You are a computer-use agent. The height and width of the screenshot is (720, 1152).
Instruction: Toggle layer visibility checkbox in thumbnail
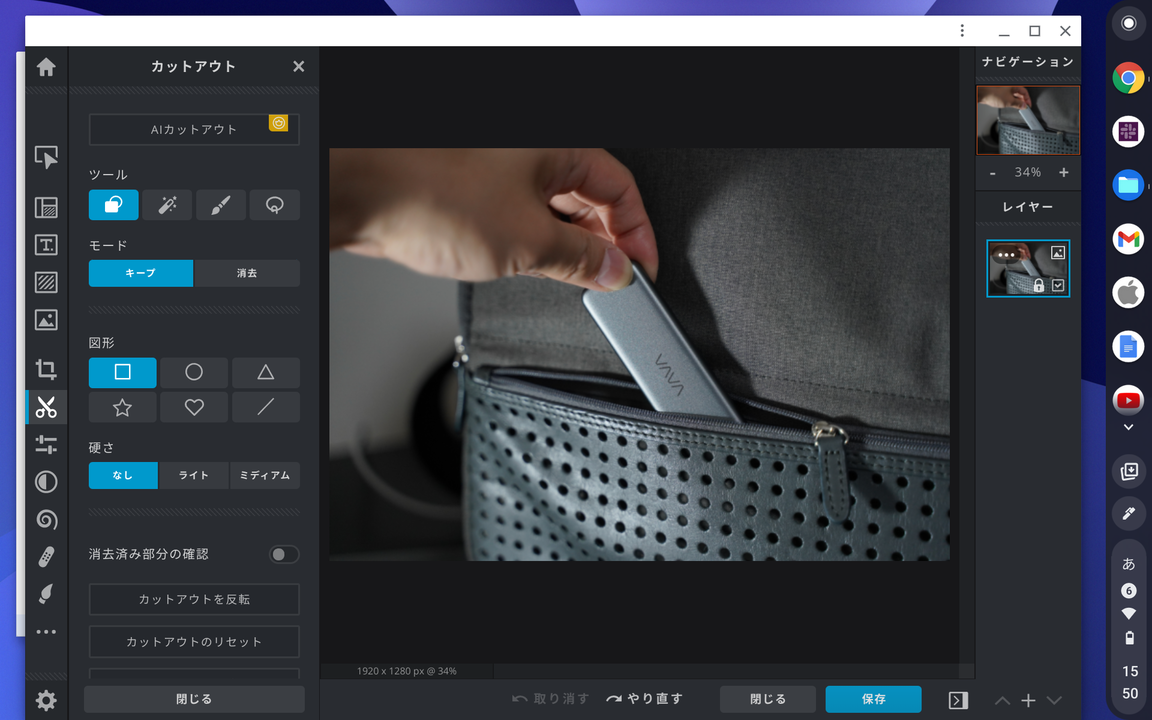tap(1058, 285)
